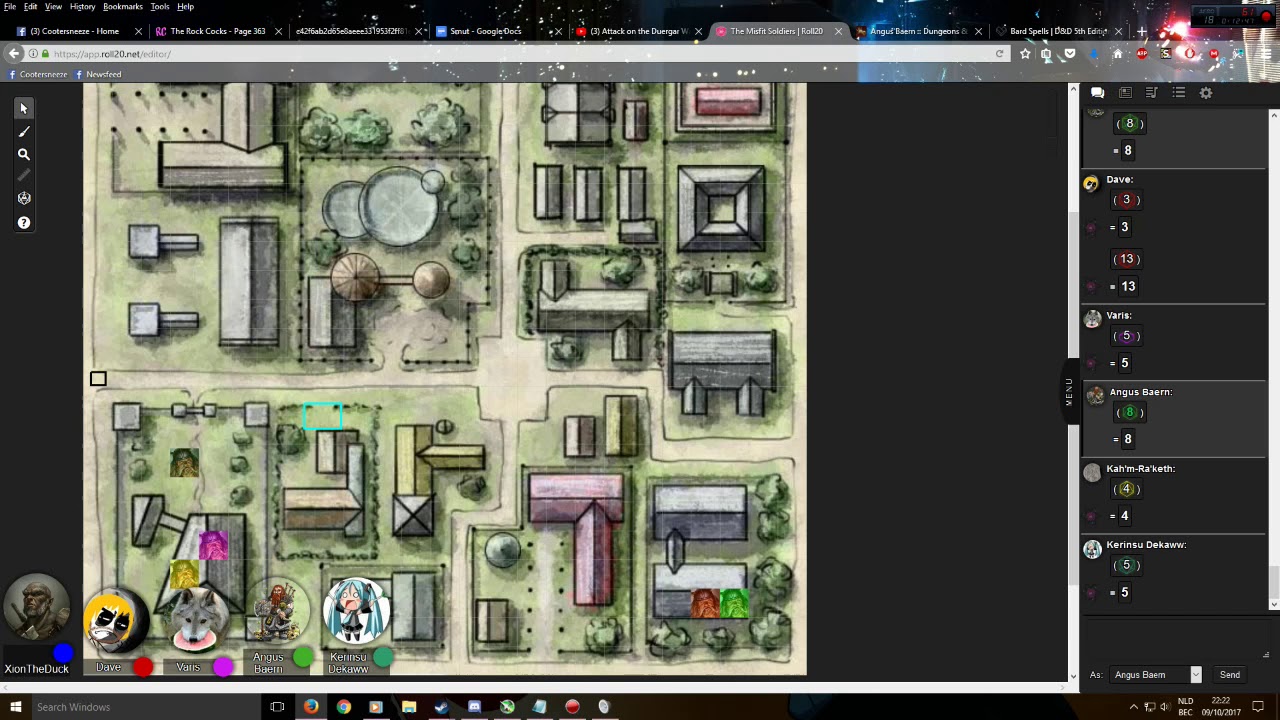Bookmark this page with star
Viewport: 1280px width, 720px height.
1025,54
